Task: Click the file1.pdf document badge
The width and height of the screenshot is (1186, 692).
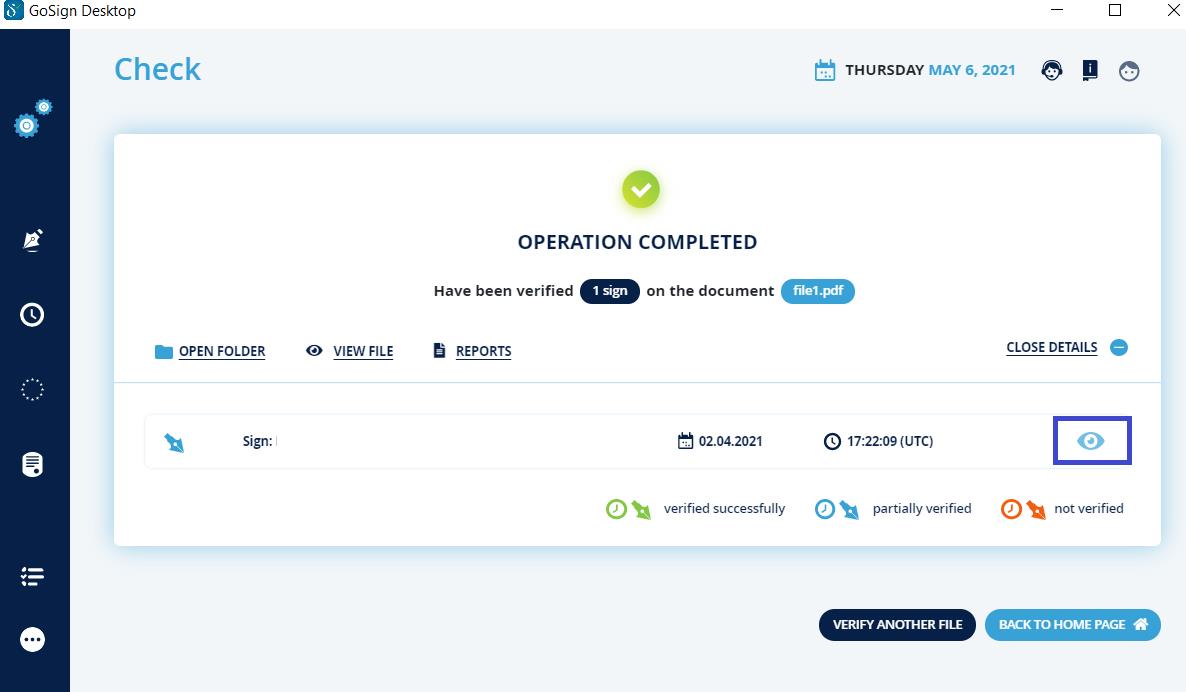Action: click(817, 291)
